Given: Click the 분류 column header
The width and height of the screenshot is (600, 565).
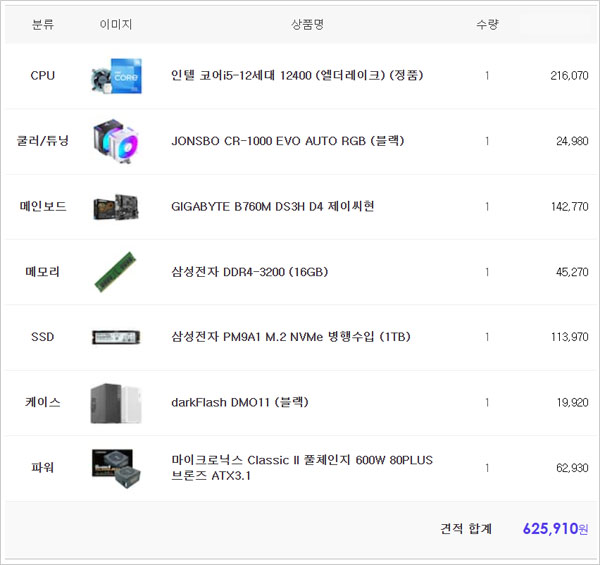Looking at the screenshot, I should pos(43,24).
